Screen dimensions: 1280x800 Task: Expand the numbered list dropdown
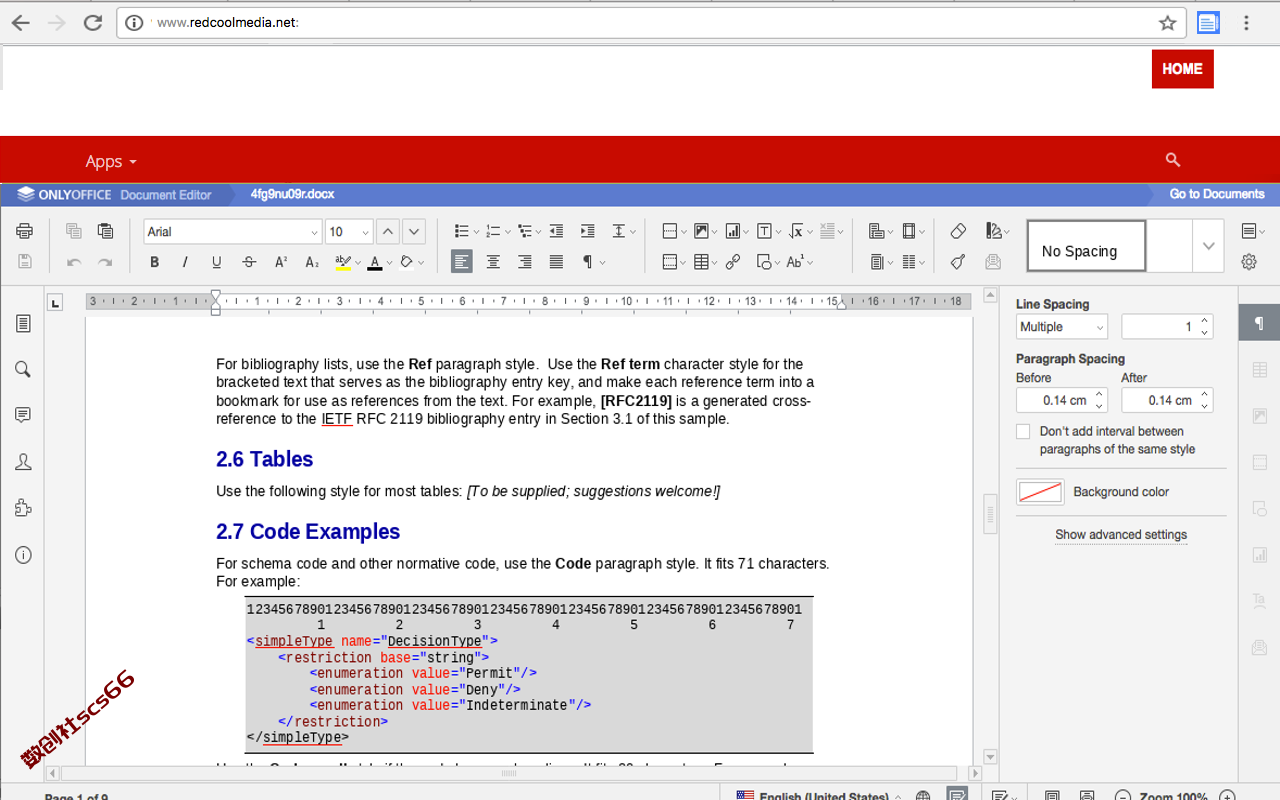(507, 232)
